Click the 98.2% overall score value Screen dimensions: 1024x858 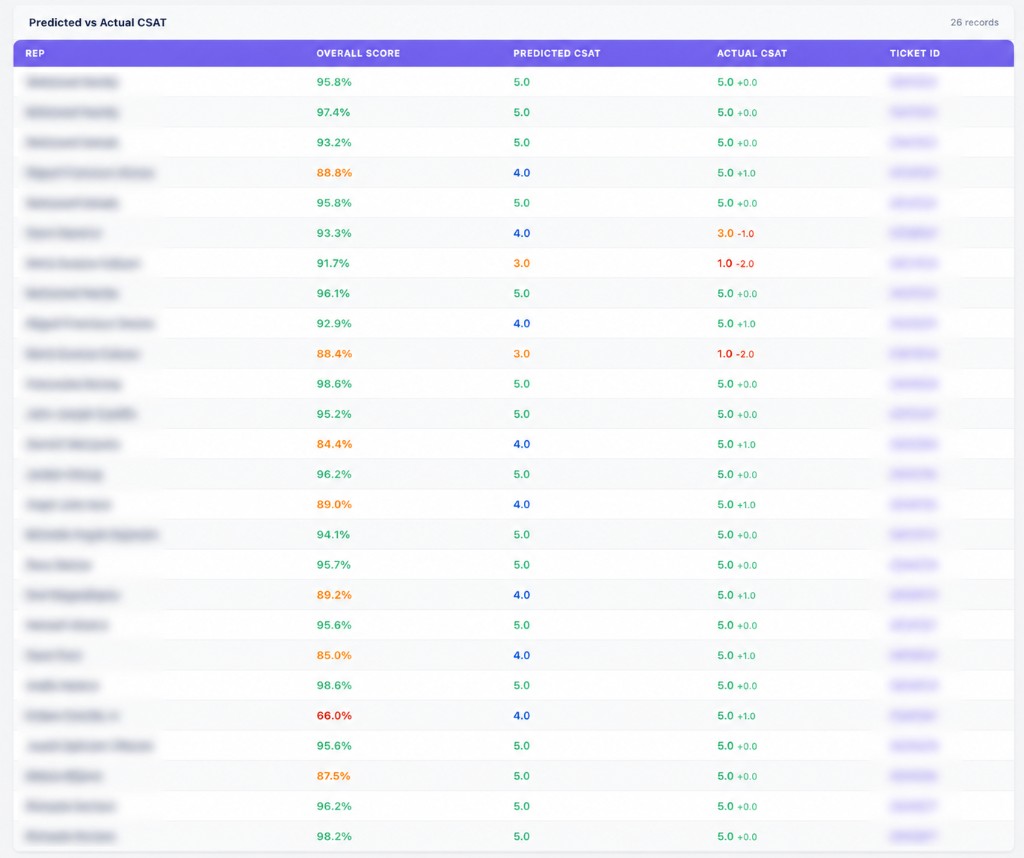(x=334, y=836)
